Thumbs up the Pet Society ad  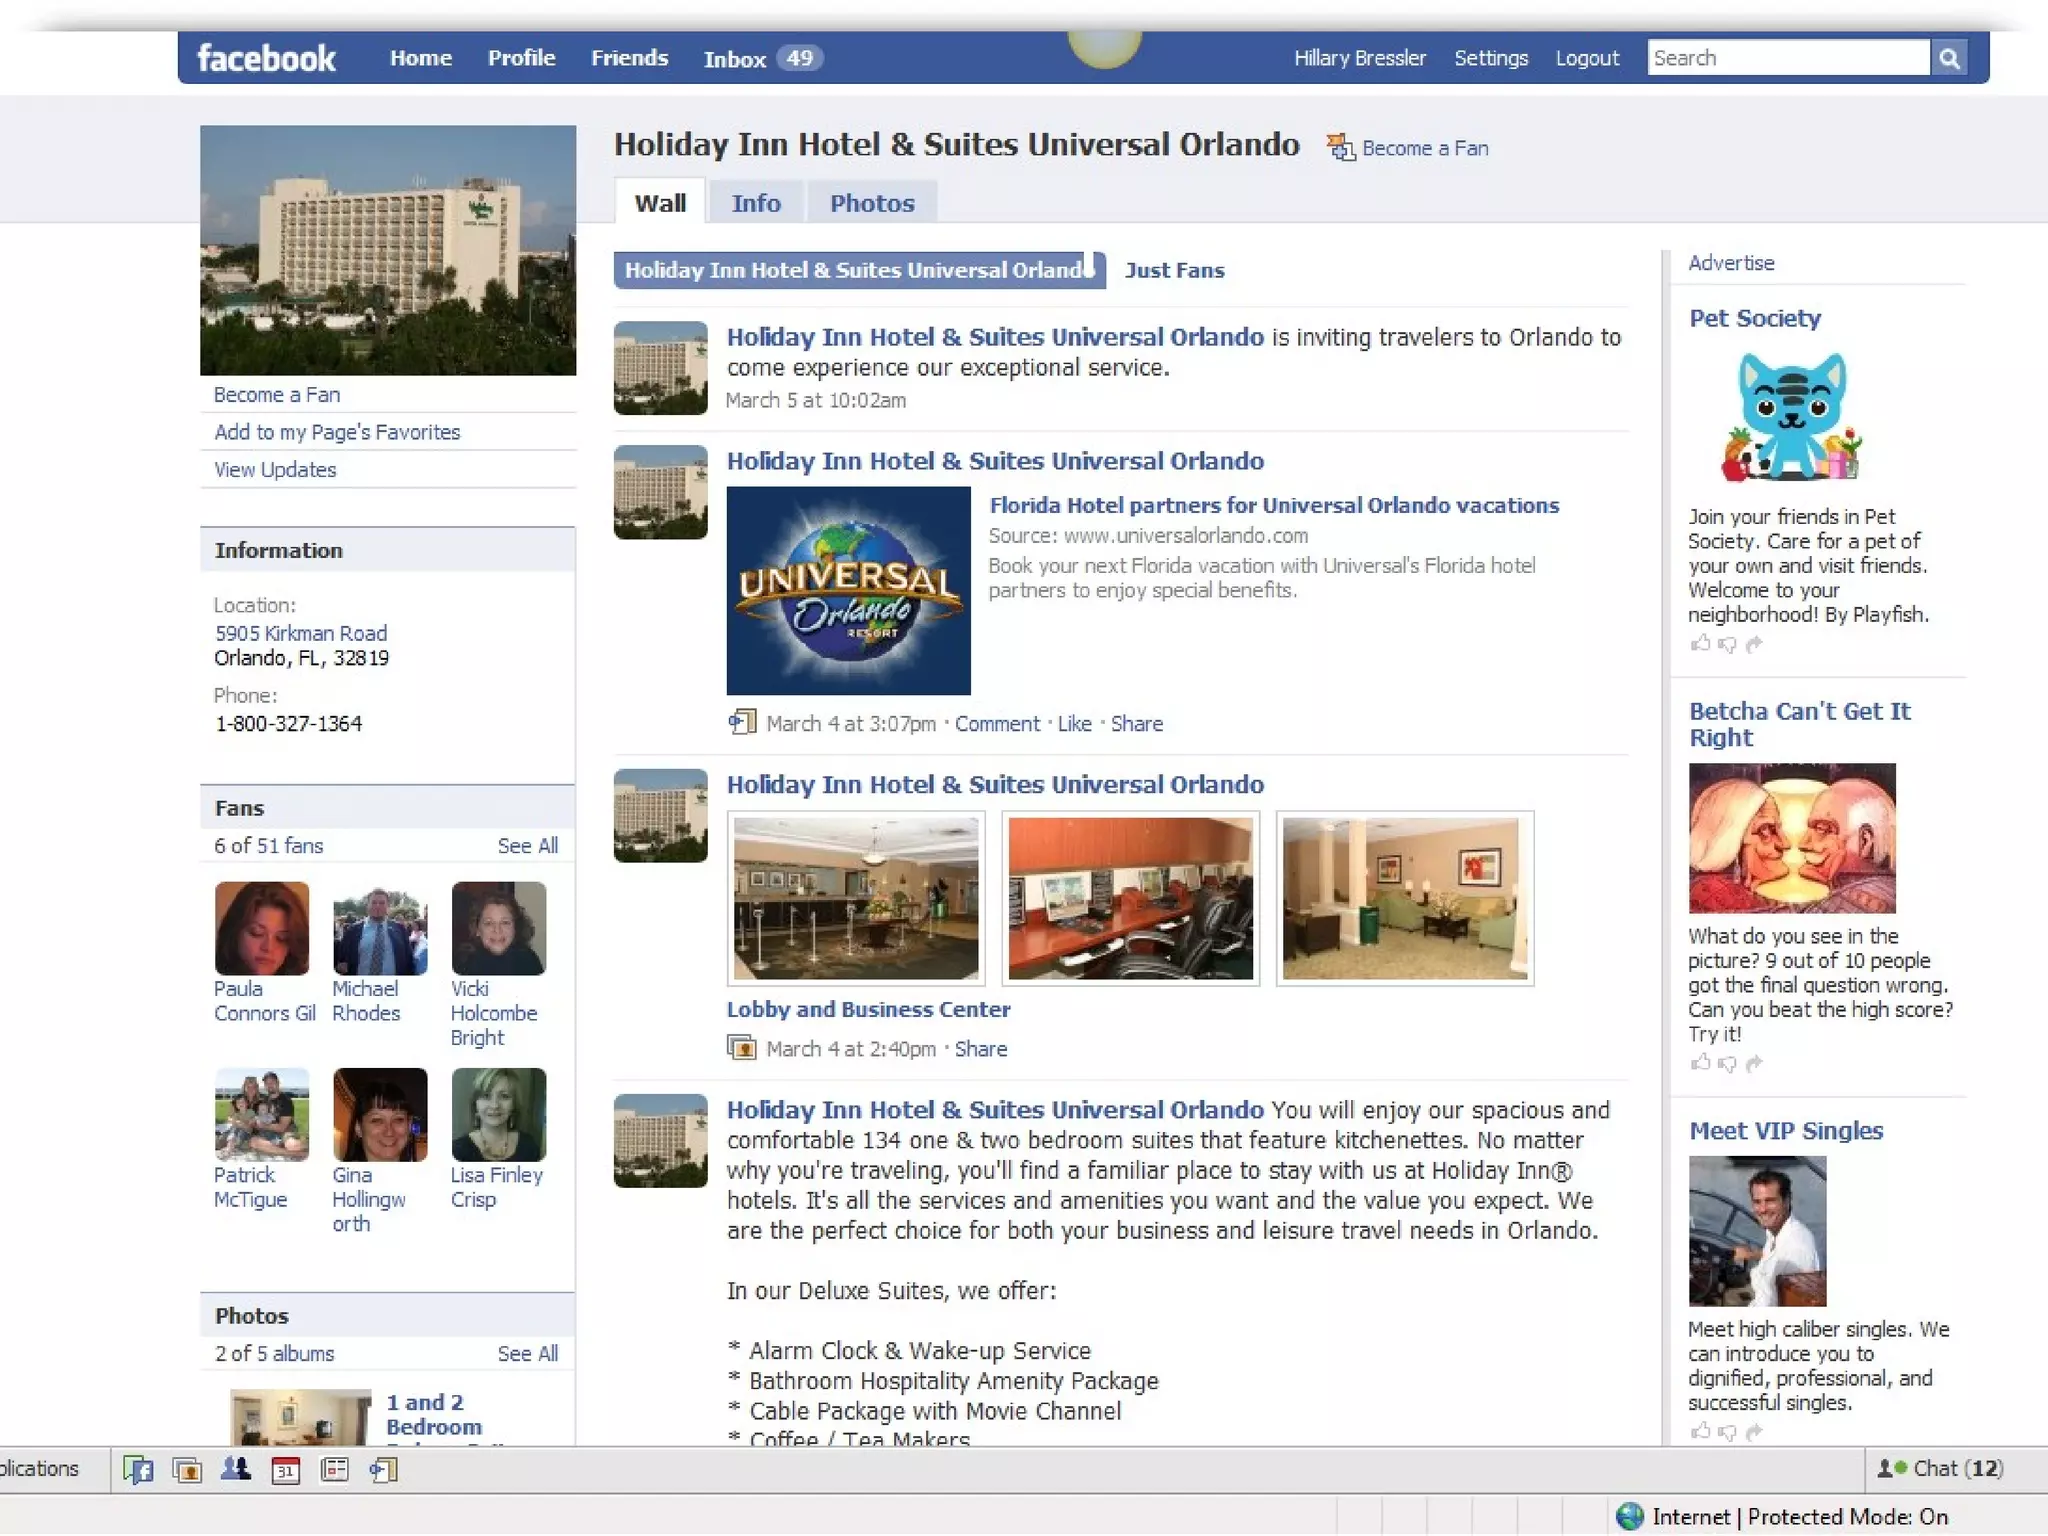1699,643
